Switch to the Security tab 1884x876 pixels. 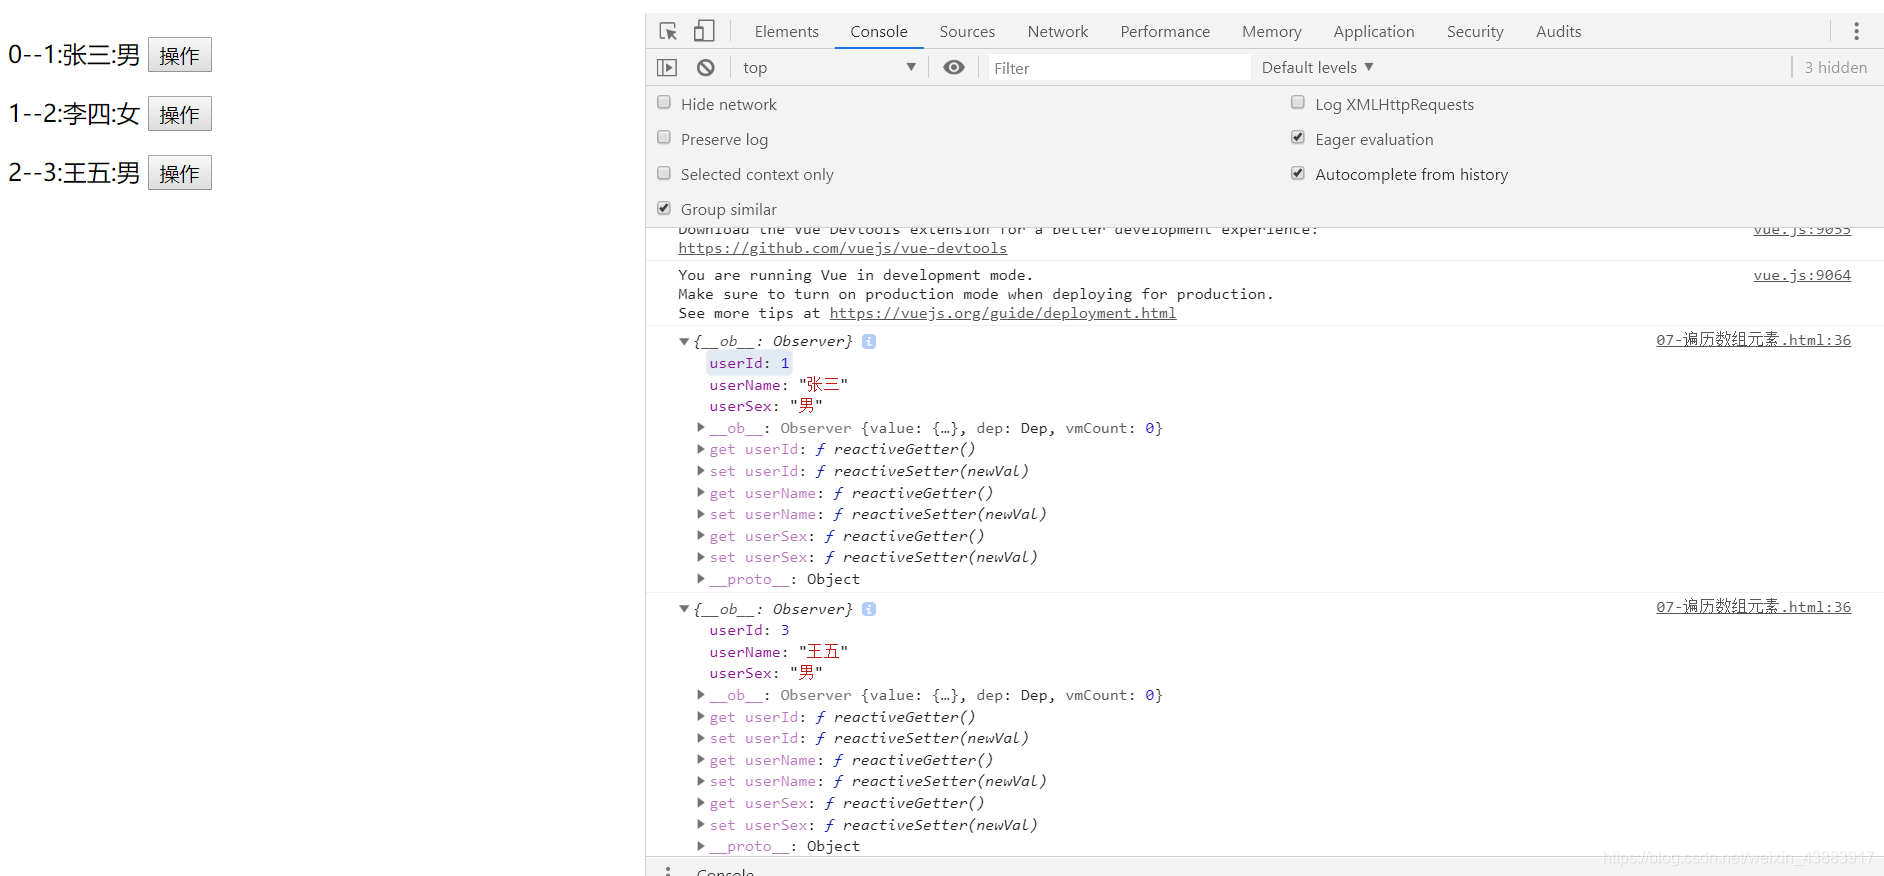point(1474,31)
